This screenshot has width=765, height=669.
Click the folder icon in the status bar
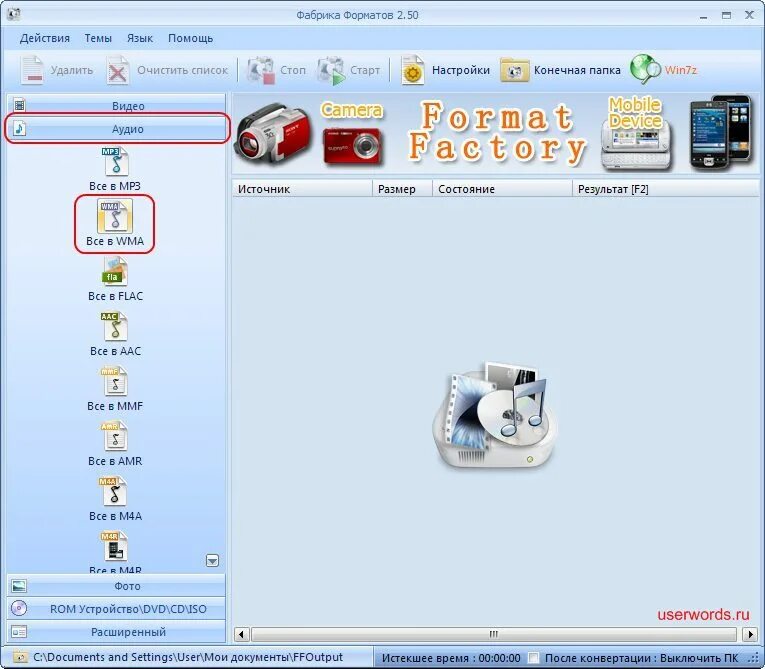(x=20, y=657)
